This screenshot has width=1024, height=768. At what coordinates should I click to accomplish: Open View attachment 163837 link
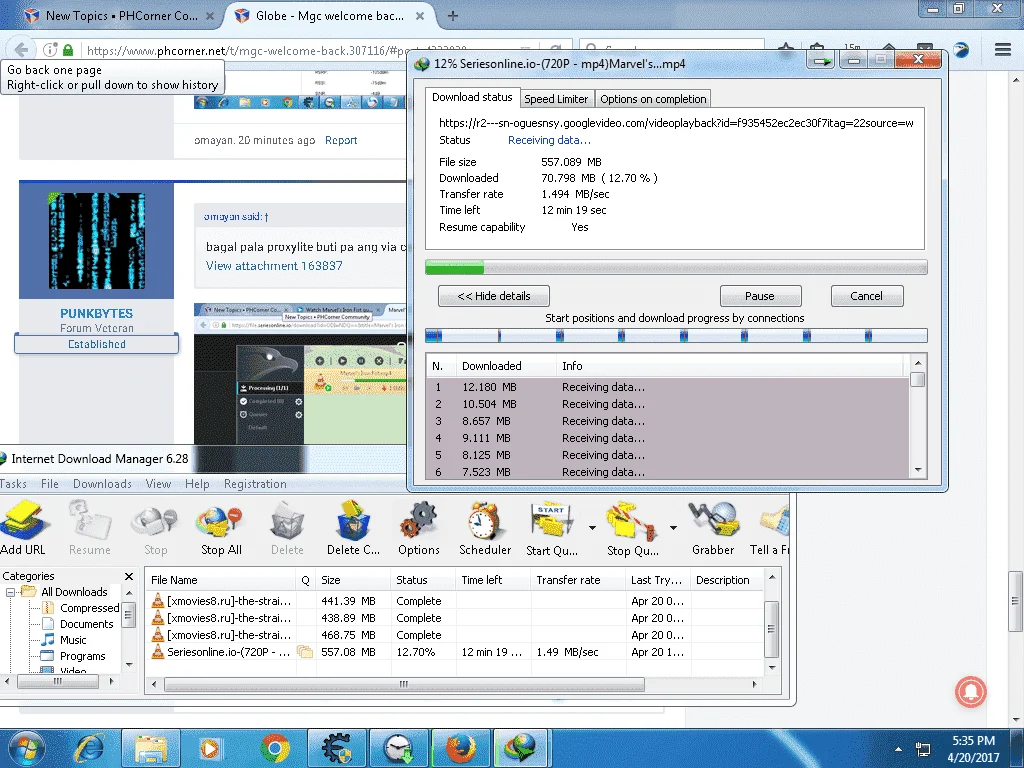(274, 266)
